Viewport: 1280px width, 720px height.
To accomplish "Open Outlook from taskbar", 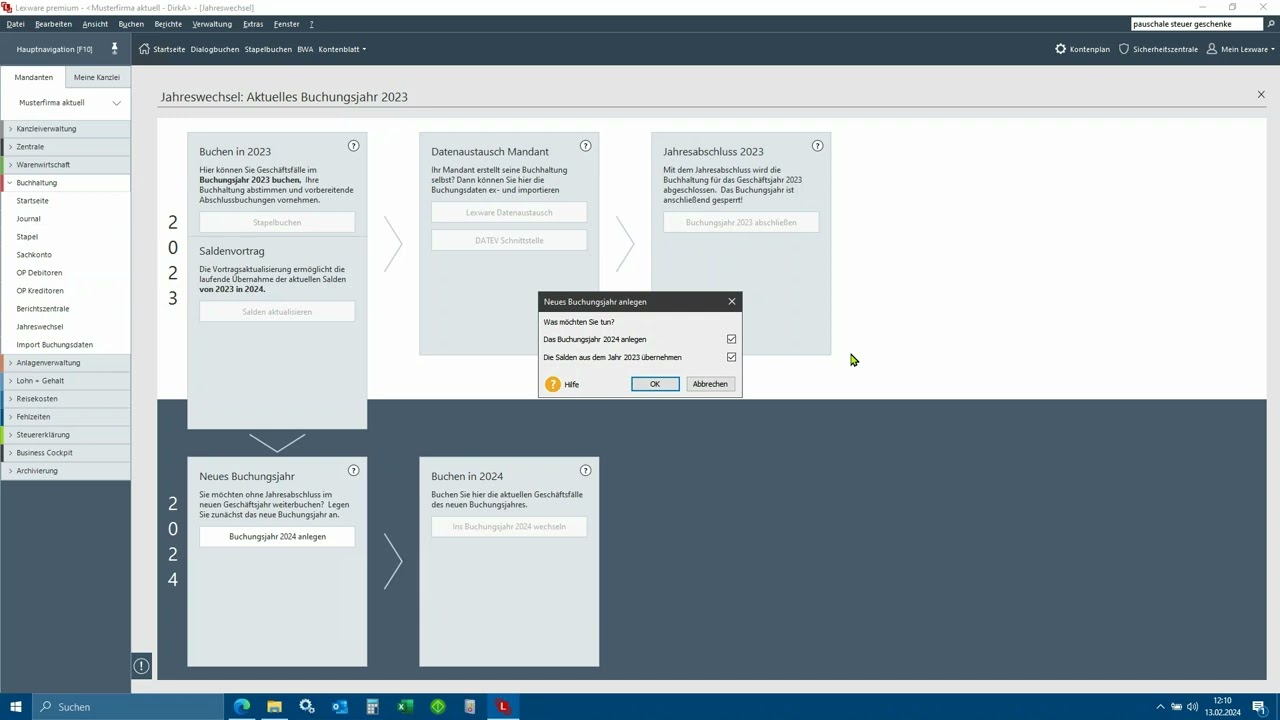I will point(340,707).
